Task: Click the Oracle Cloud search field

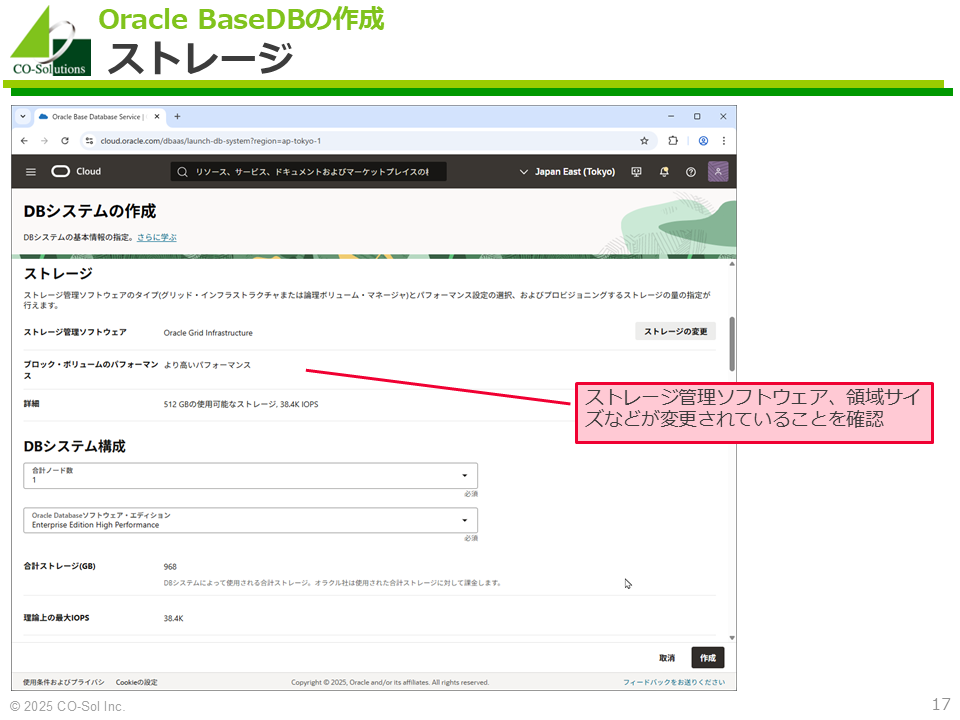Action: (308, 171)
